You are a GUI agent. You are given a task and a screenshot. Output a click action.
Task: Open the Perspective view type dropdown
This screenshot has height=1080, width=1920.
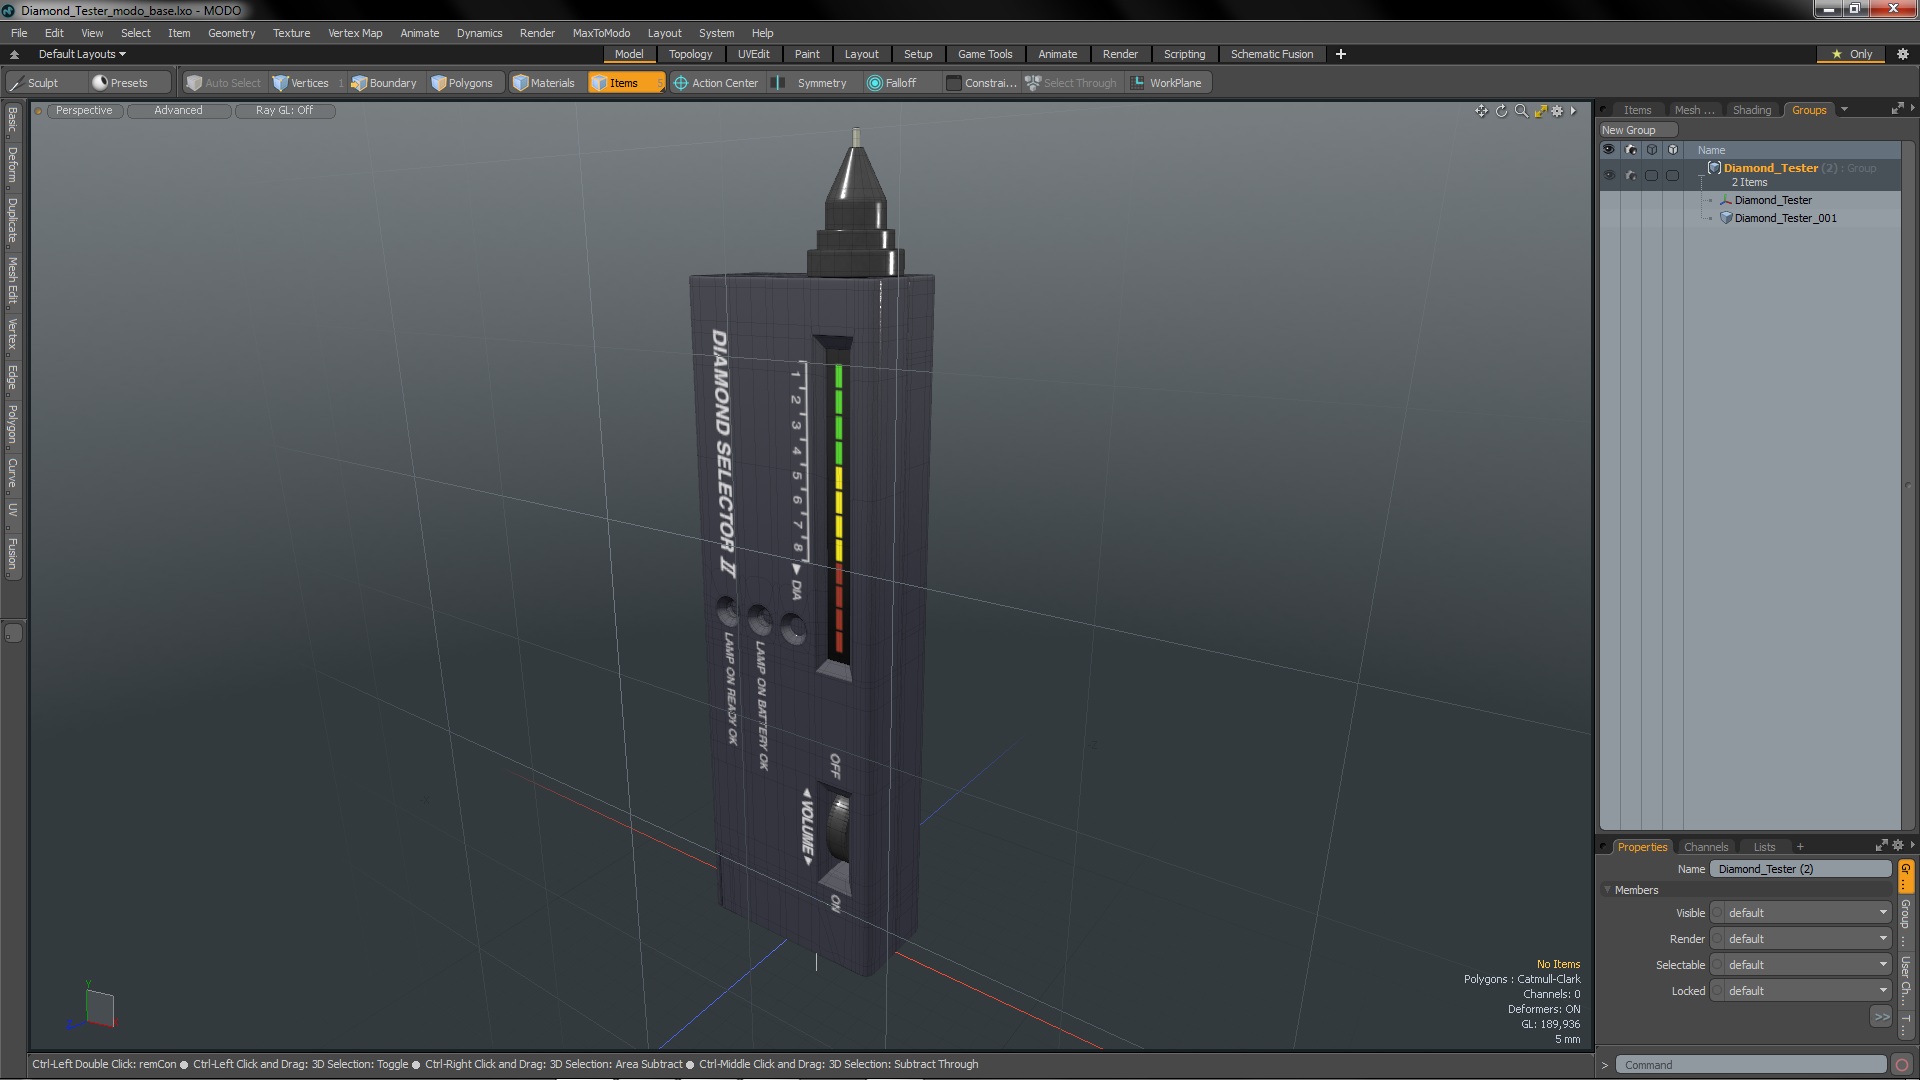[x=84, y=111]
